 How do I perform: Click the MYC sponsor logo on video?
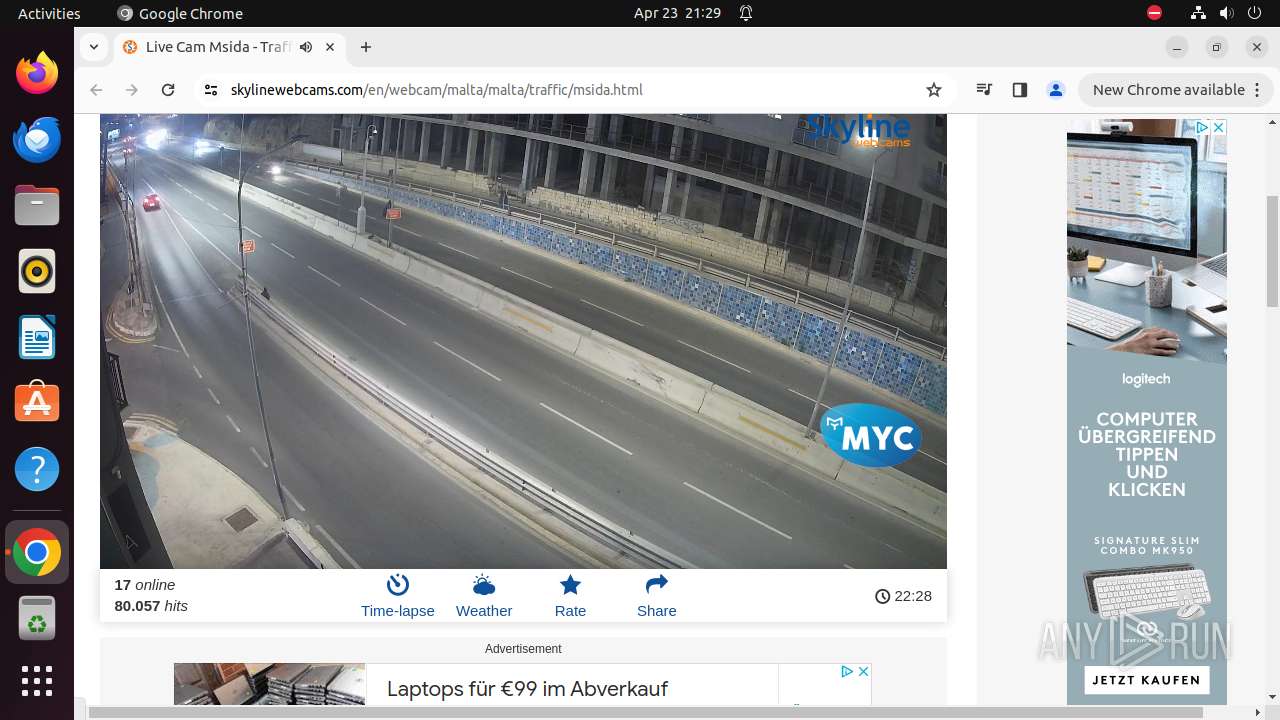pos(871,436)
